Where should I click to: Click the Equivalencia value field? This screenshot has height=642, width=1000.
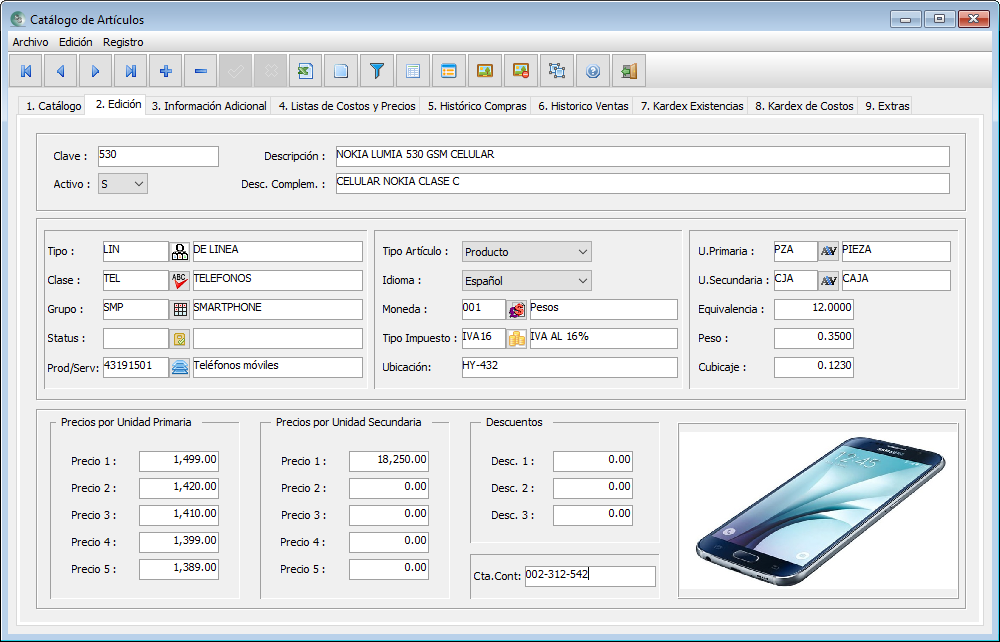click(814, 309)
